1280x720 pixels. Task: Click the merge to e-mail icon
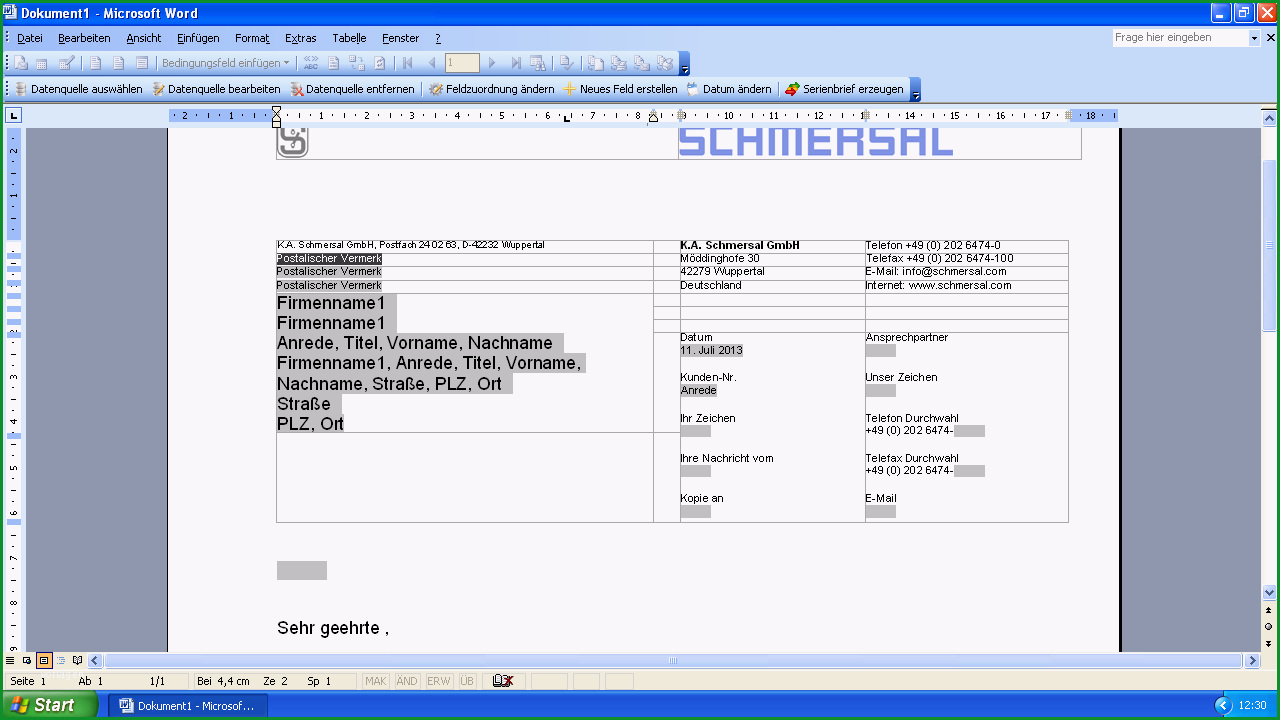[x=641, y=63]
